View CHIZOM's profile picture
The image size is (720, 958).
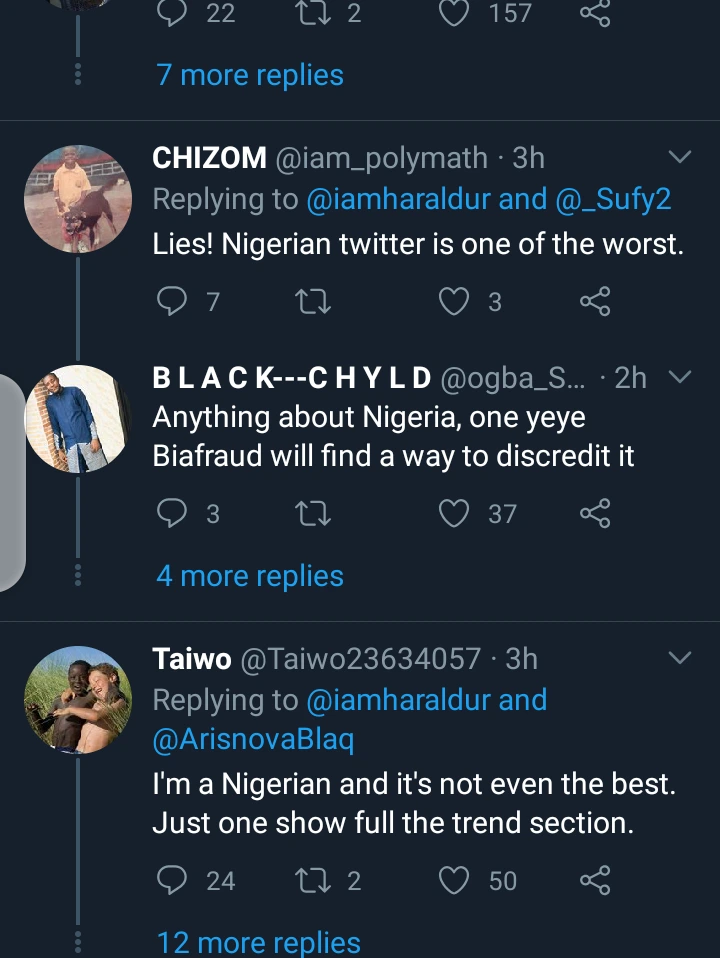click(x=77, y=199)
